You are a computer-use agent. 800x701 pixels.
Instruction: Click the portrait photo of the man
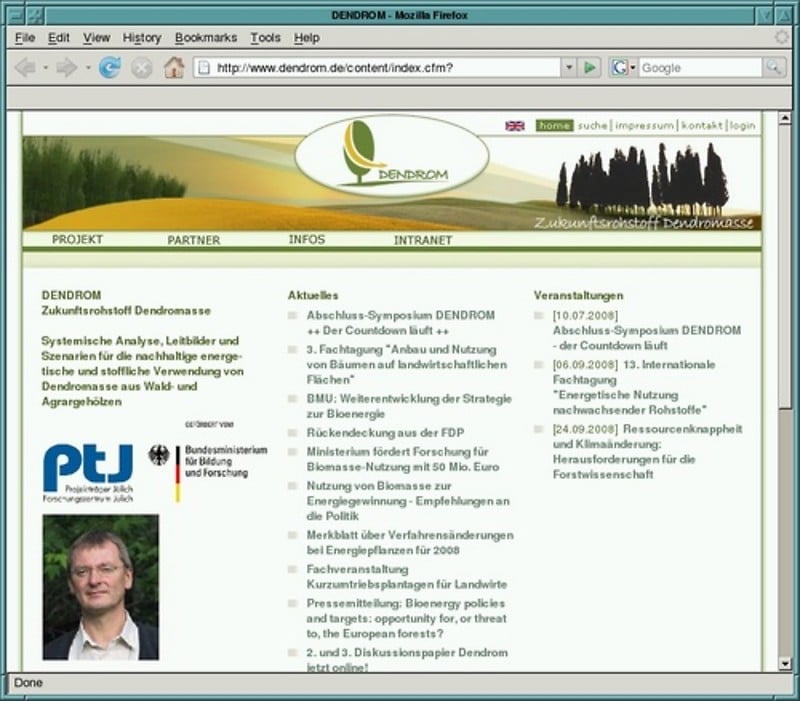click(x=101, y=587)
